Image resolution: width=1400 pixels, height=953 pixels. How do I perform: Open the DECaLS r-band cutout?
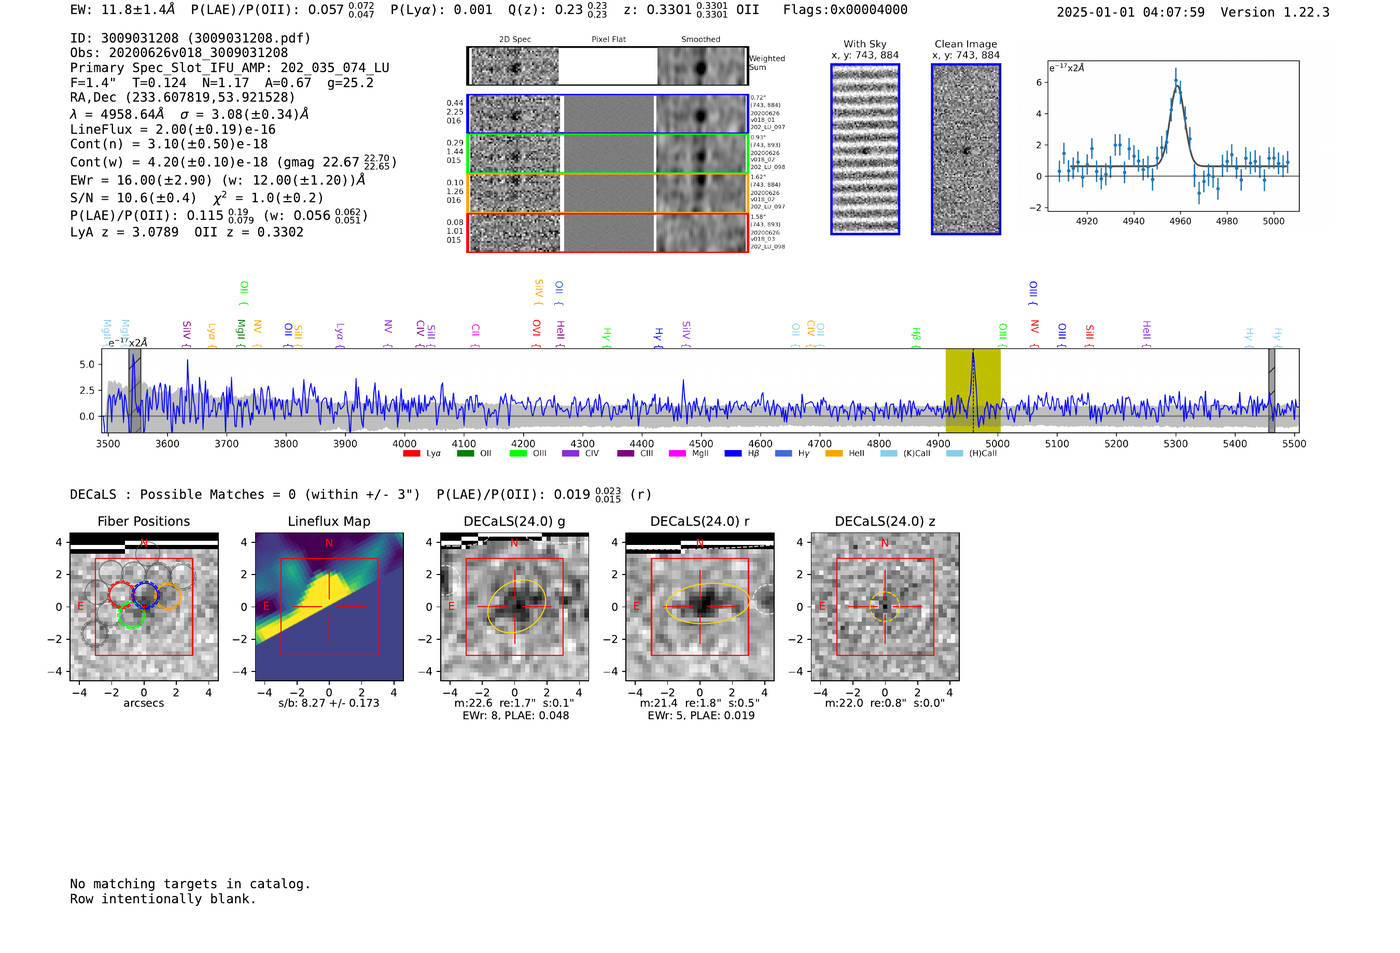pos(700,607)
